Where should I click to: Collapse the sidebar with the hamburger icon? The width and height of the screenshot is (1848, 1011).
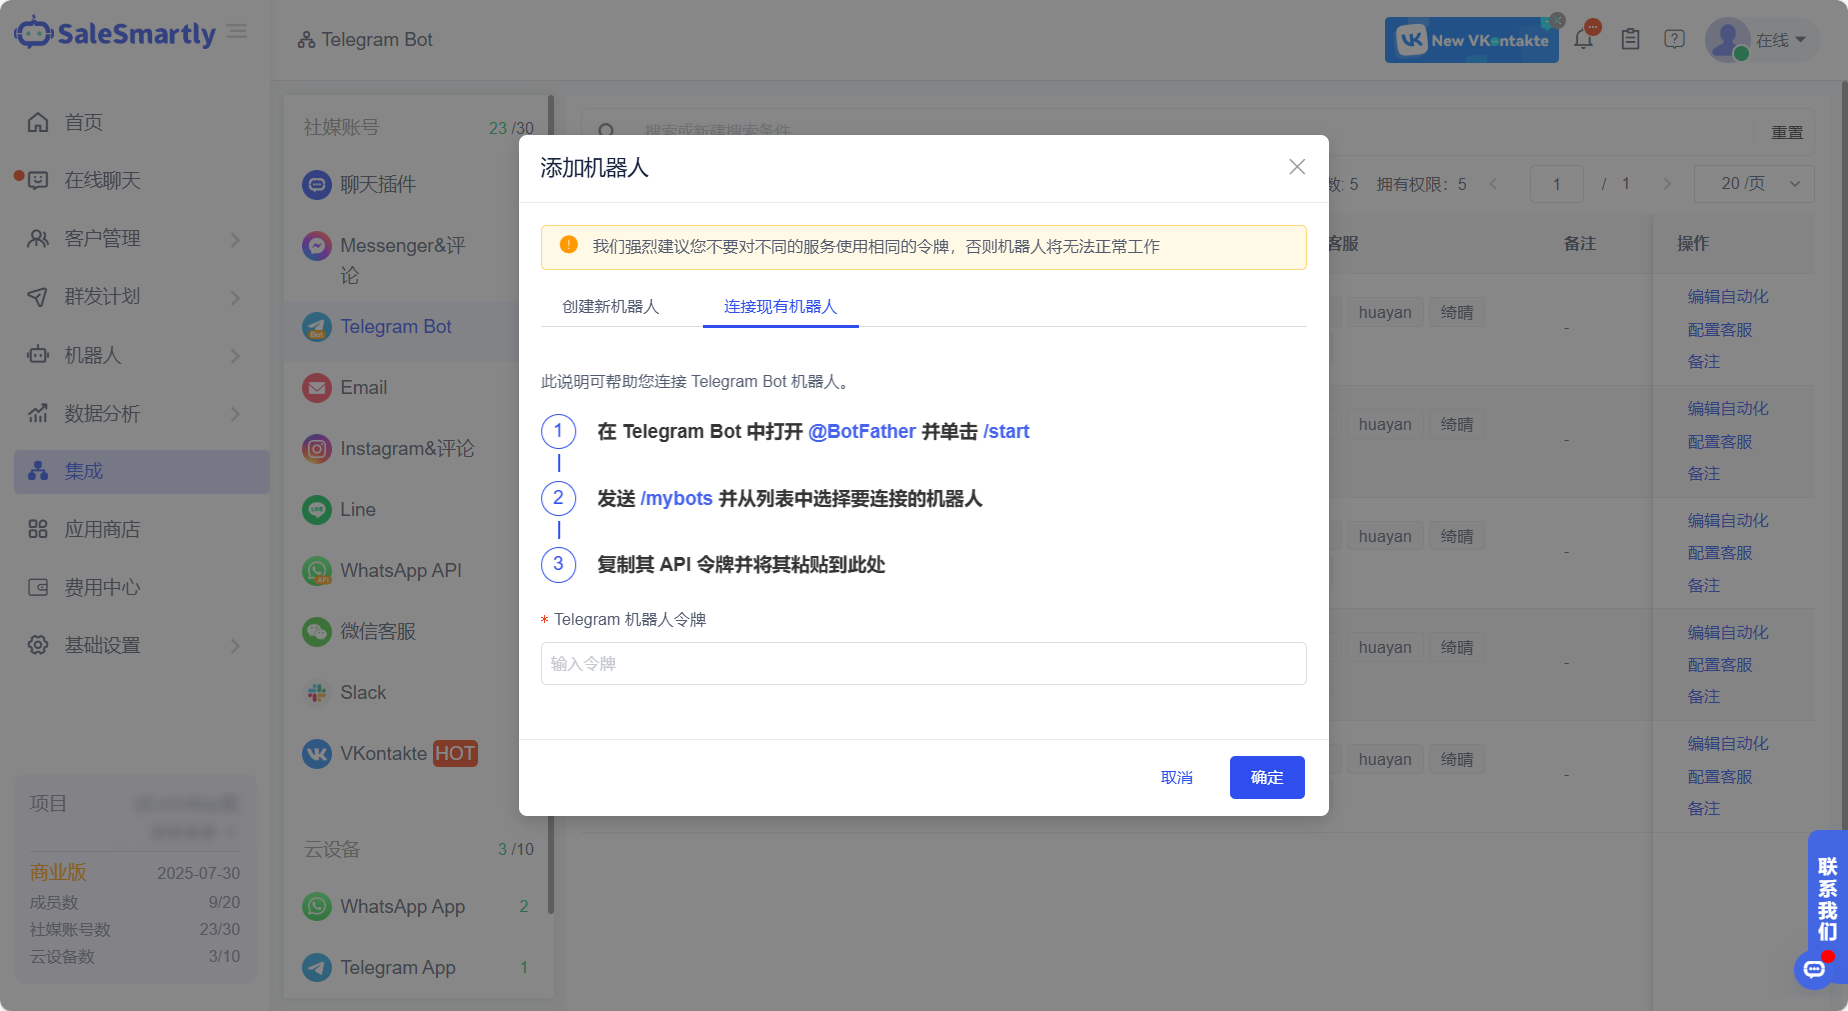pos(237,30)
